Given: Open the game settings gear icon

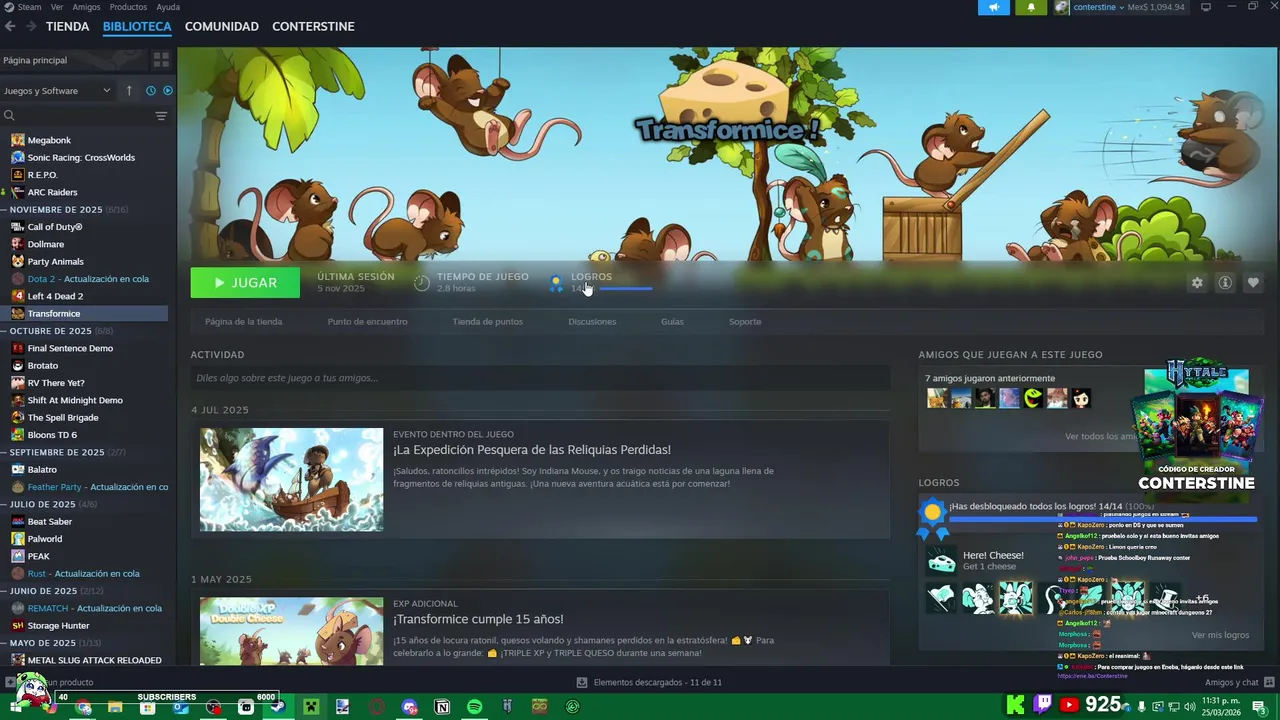Looking at the screenshot, I should pos(1197,283).
